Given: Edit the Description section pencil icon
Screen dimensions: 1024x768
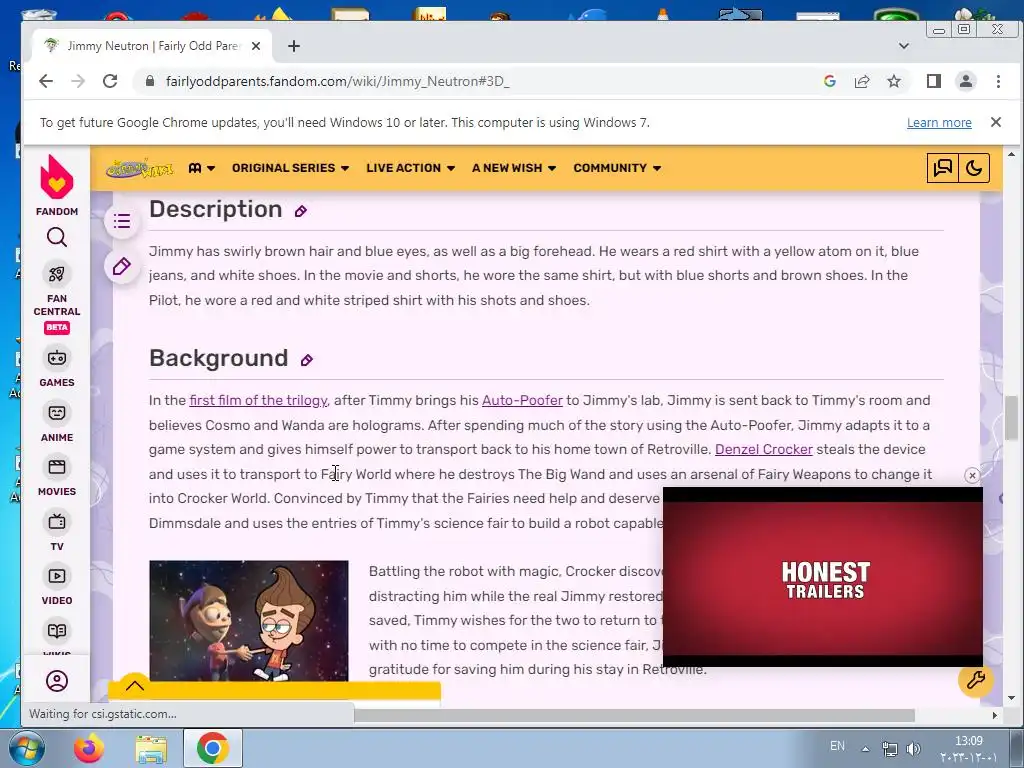Looking at the screenshot, I should [300, 211].
